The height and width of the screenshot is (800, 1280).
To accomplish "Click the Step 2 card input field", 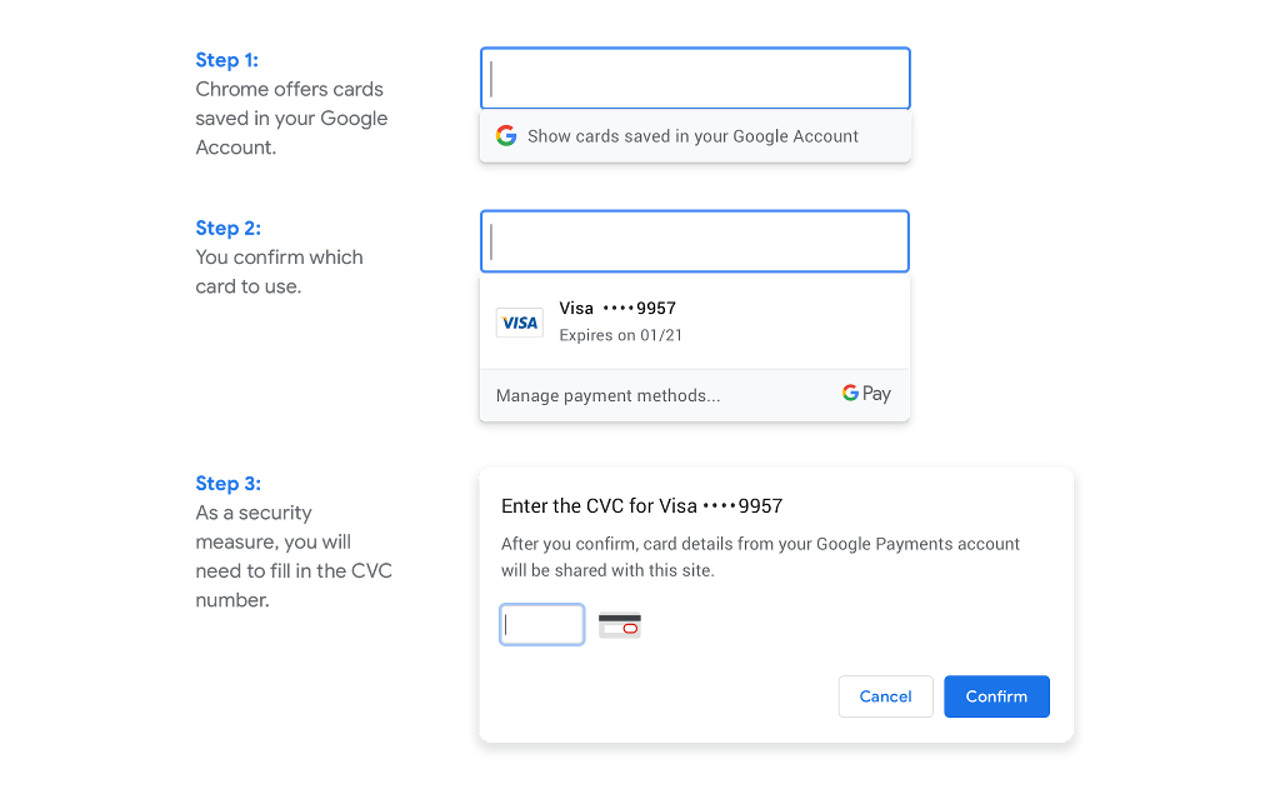I will pos(695,241).
